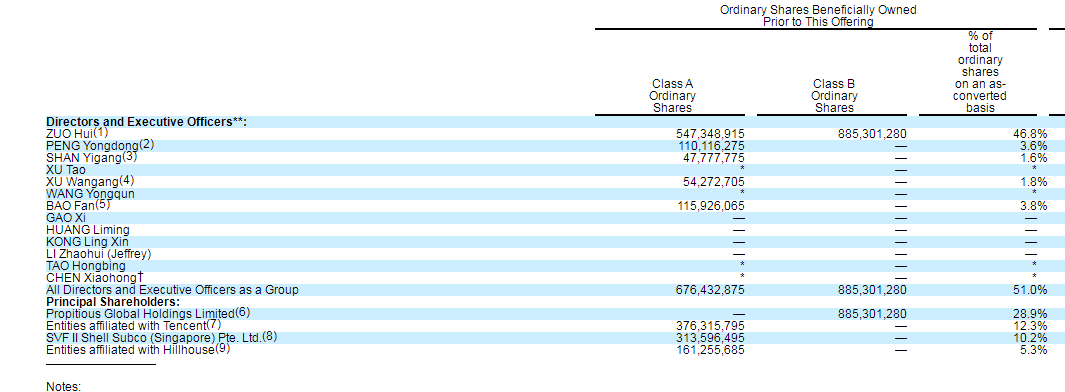
Task: Click the ZUO Hui footnote reference (1)
Action: (101, 132)
